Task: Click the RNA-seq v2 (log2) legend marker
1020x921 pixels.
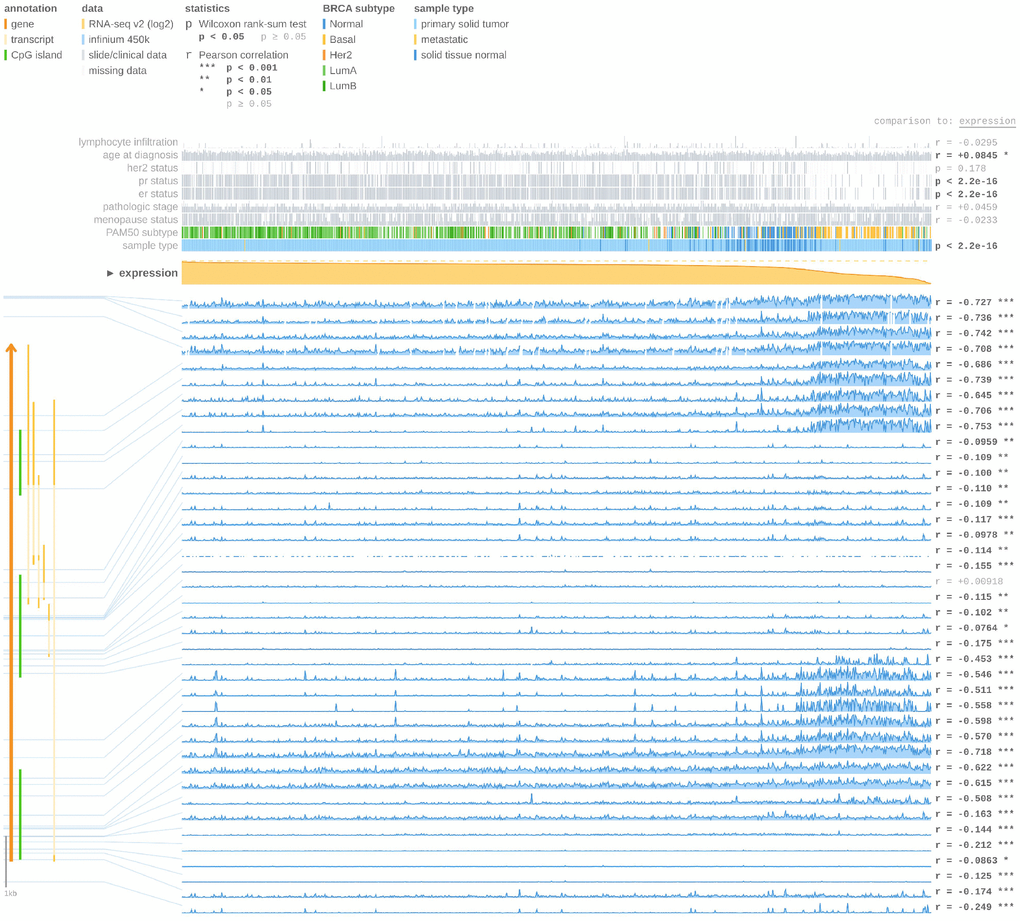Action: [84, 23]
